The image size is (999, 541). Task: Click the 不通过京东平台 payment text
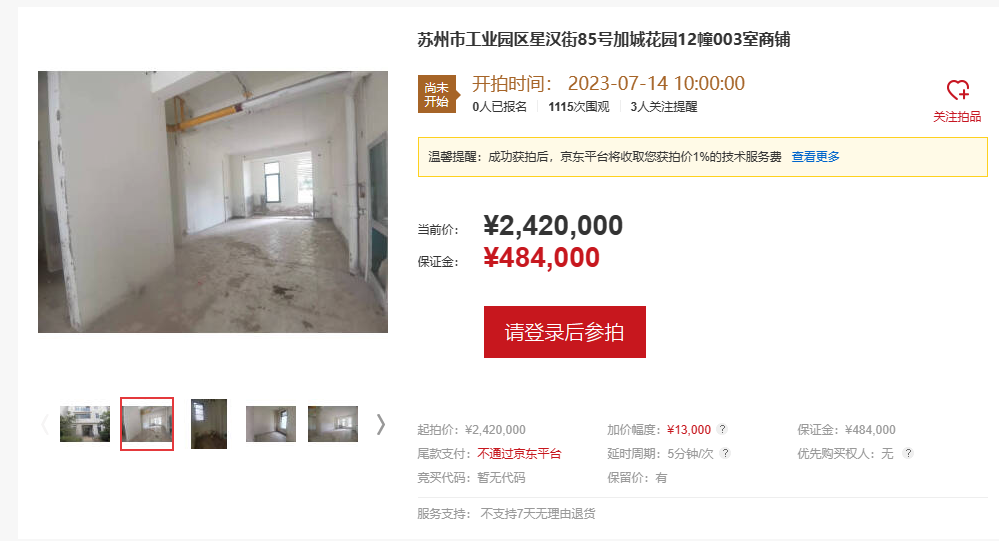(x=519, y=454)
